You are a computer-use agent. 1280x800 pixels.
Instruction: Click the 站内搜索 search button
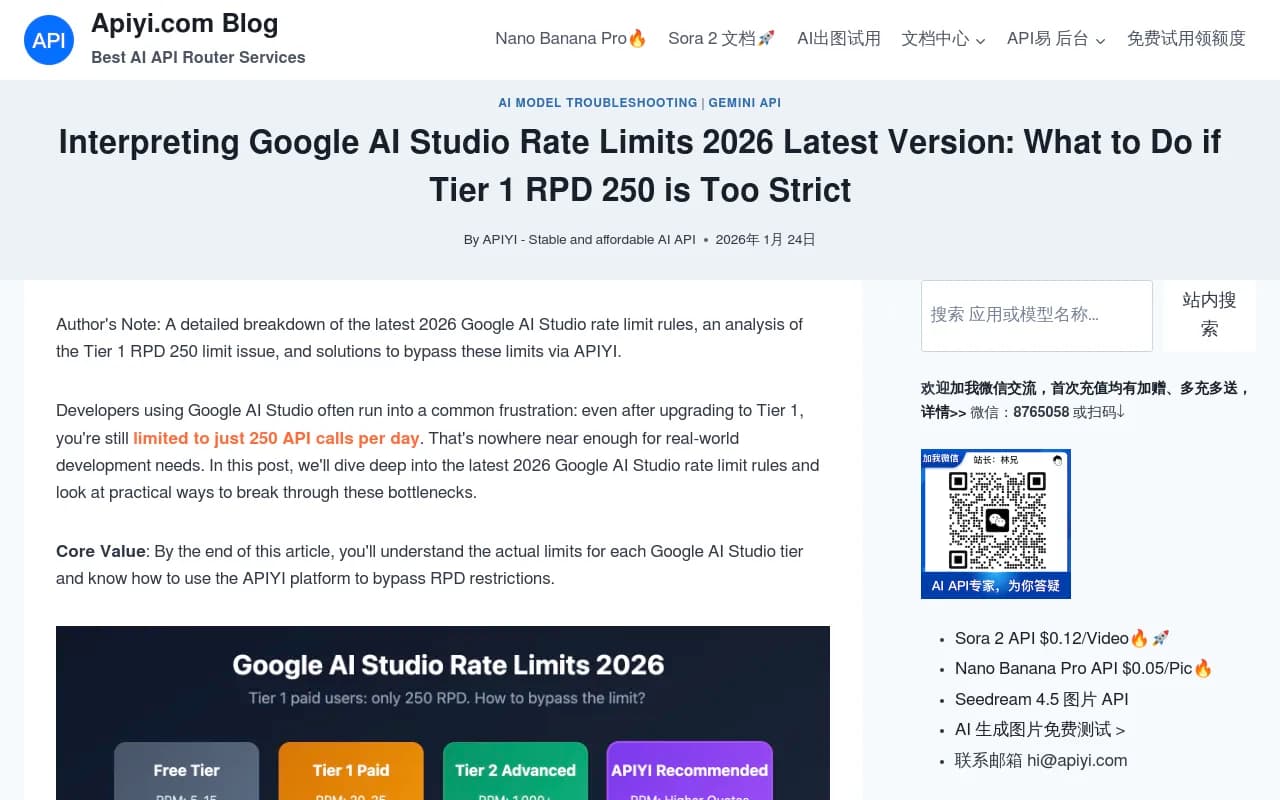(1208, 316)
